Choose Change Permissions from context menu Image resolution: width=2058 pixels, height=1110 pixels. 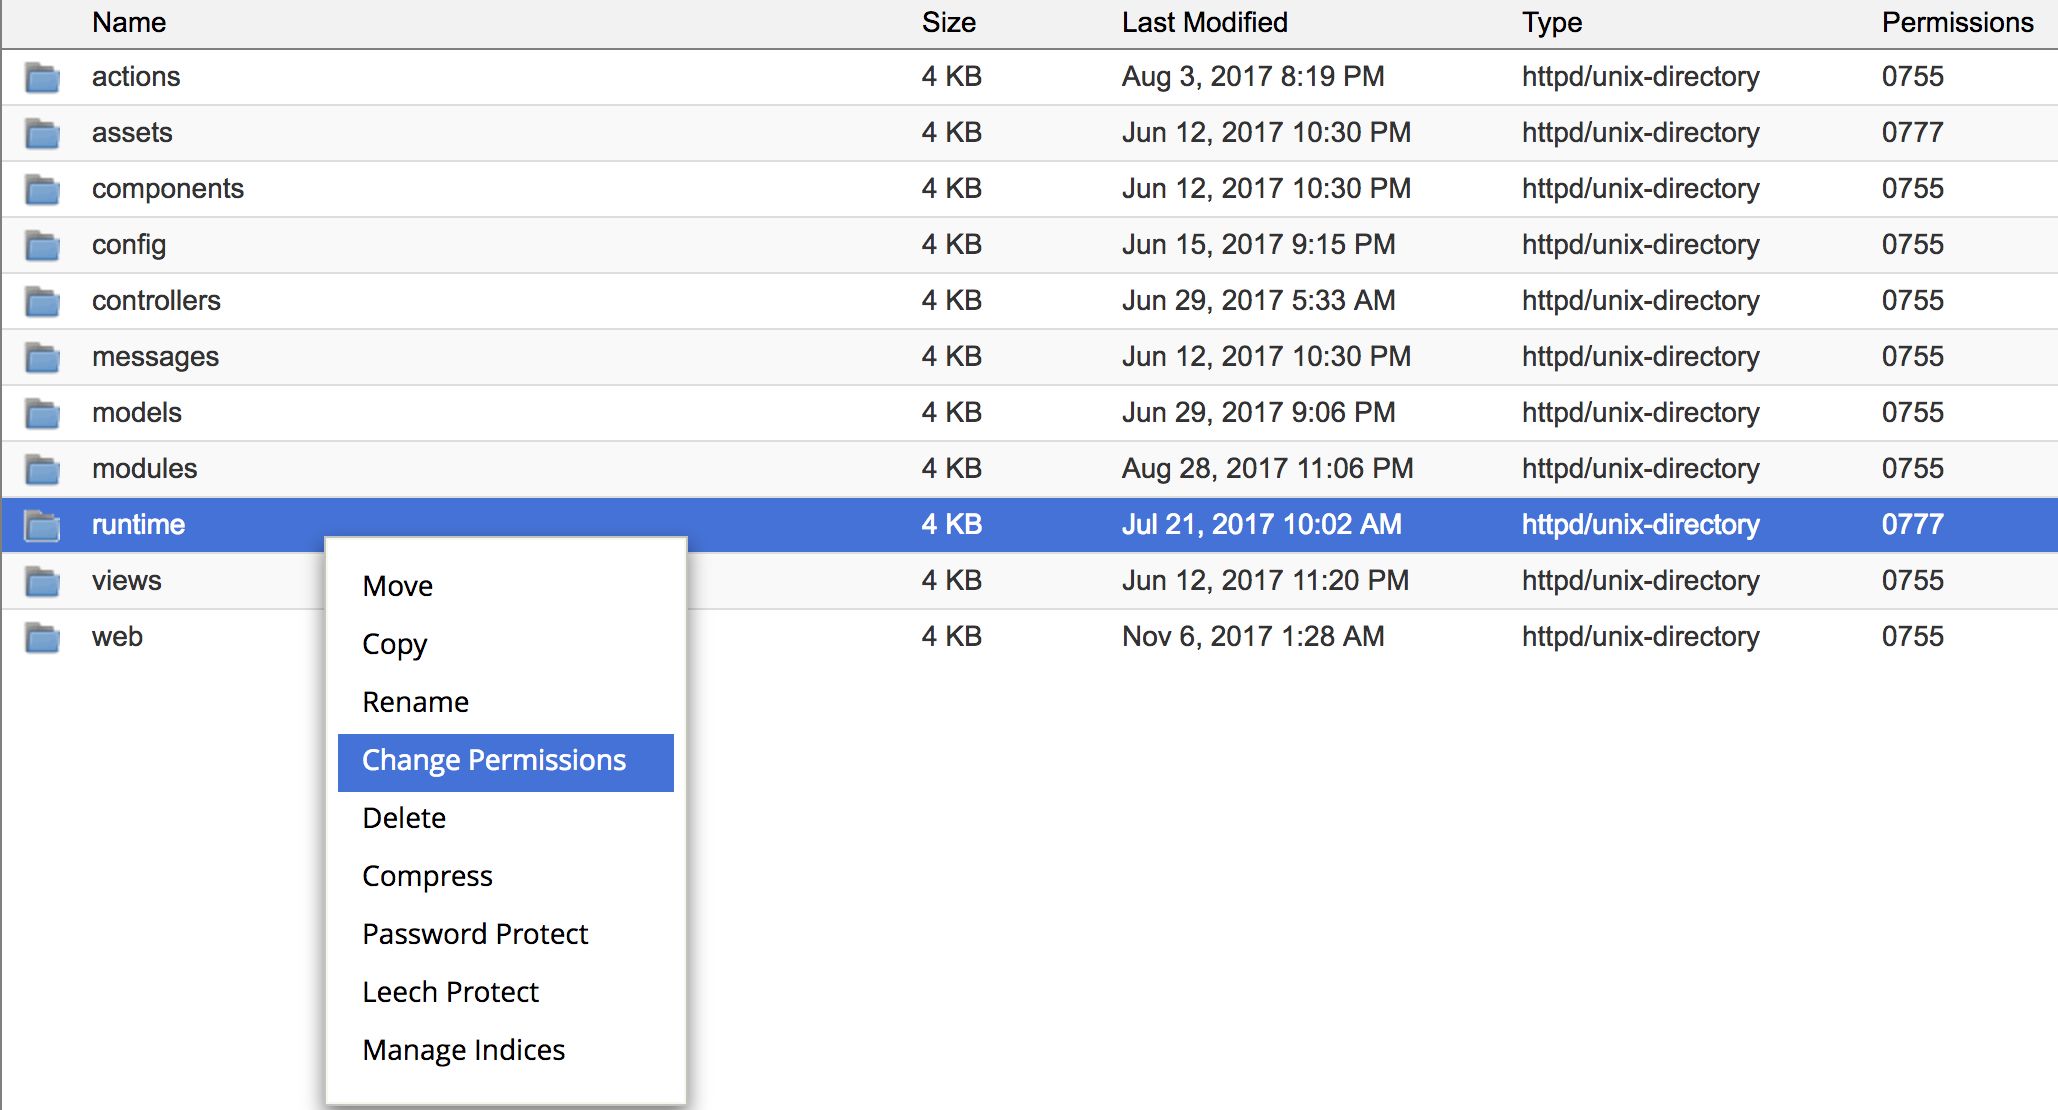click(494, 761)
